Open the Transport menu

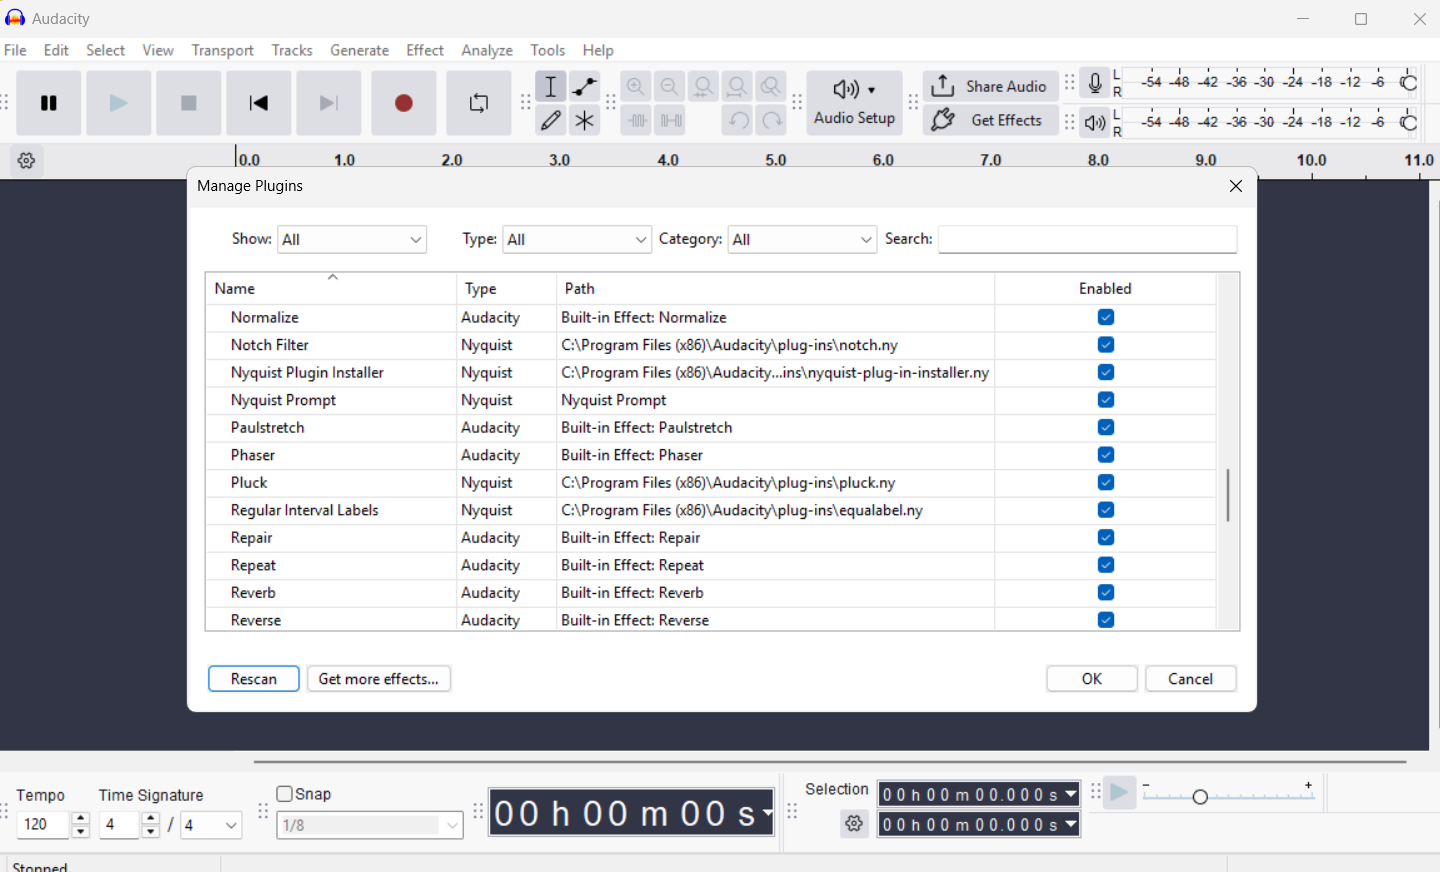[223, 50]
